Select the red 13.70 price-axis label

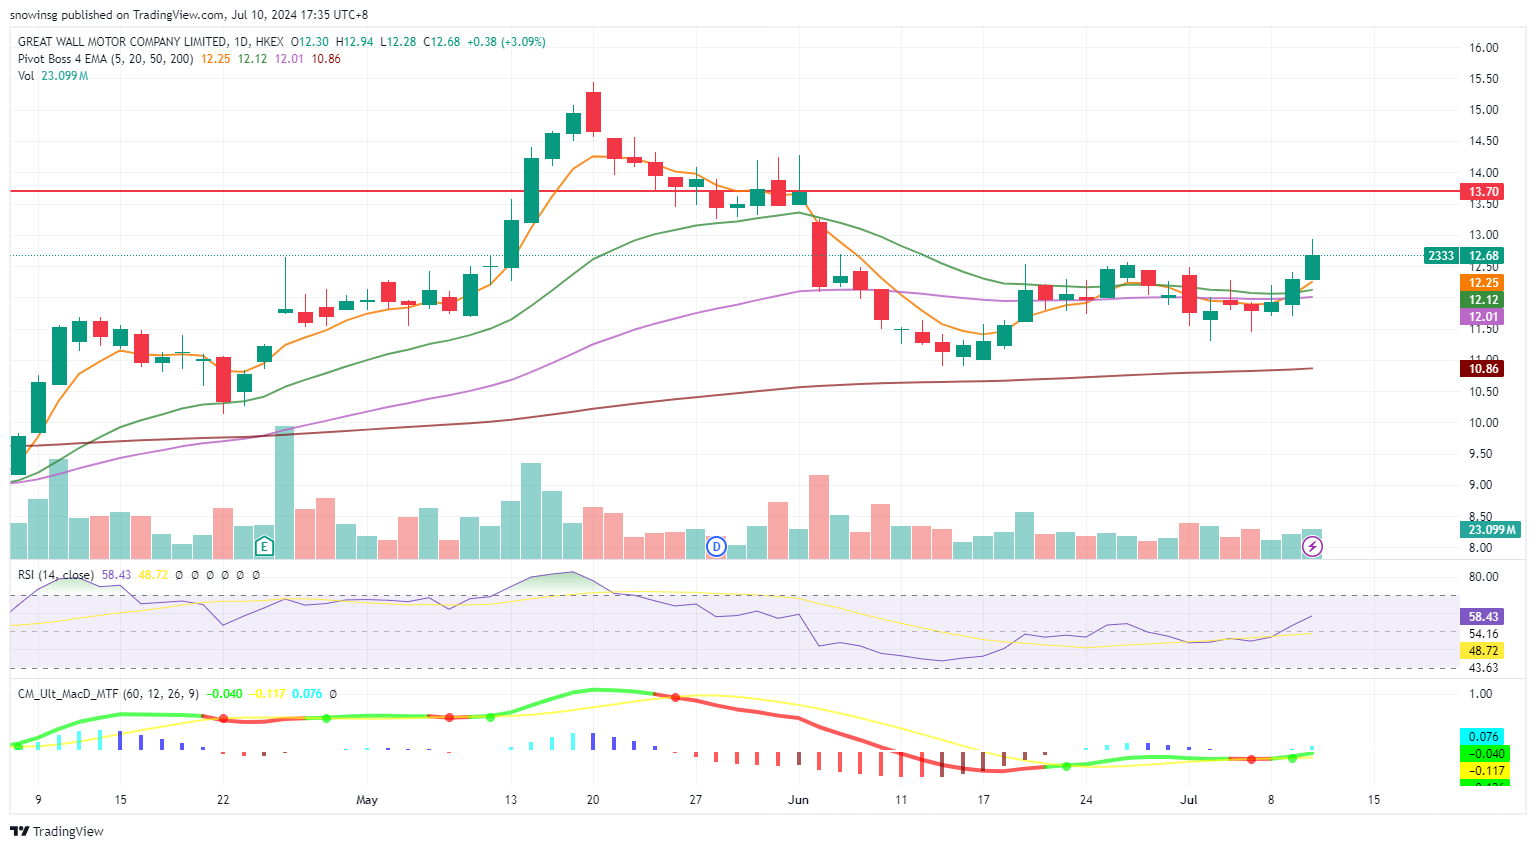point(1483,191)
